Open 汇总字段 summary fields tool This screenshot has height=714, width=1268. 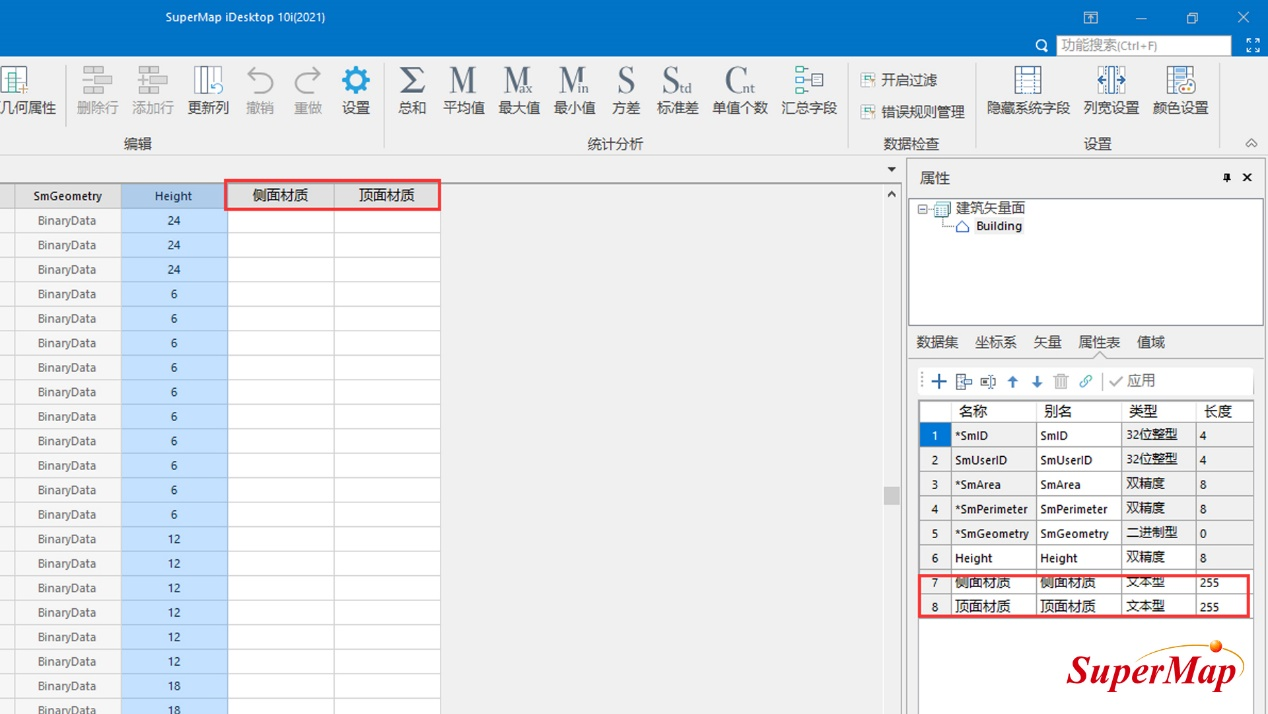808,90
